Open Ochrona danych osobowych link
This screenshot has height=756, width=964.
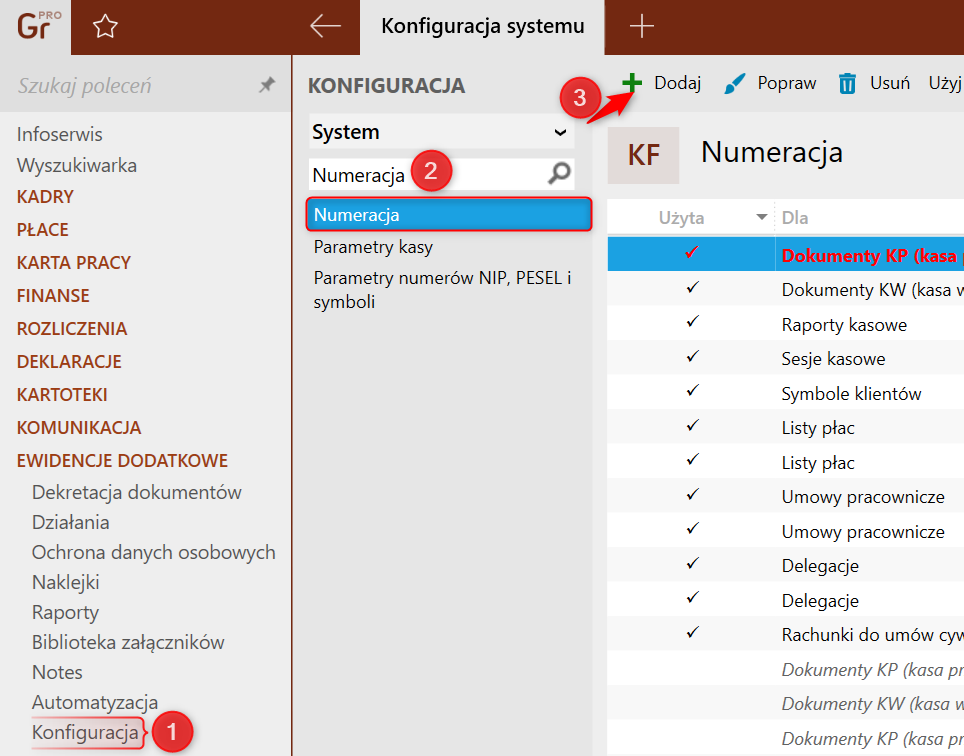click(x=153, y=552)
